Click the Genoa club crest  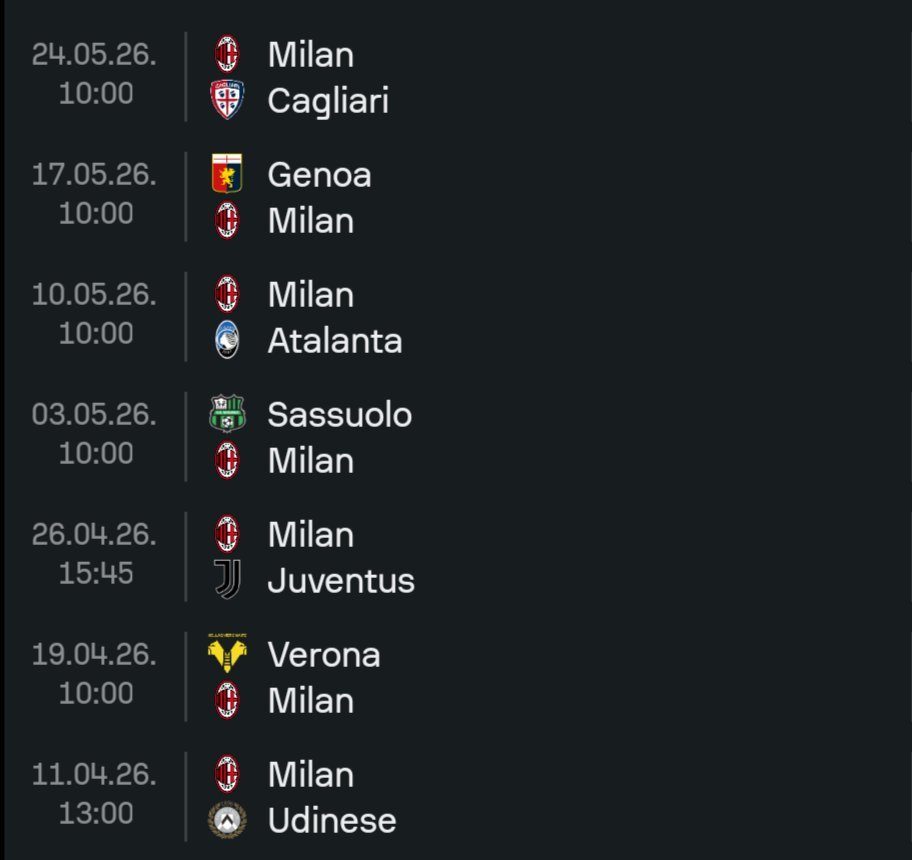227,174
